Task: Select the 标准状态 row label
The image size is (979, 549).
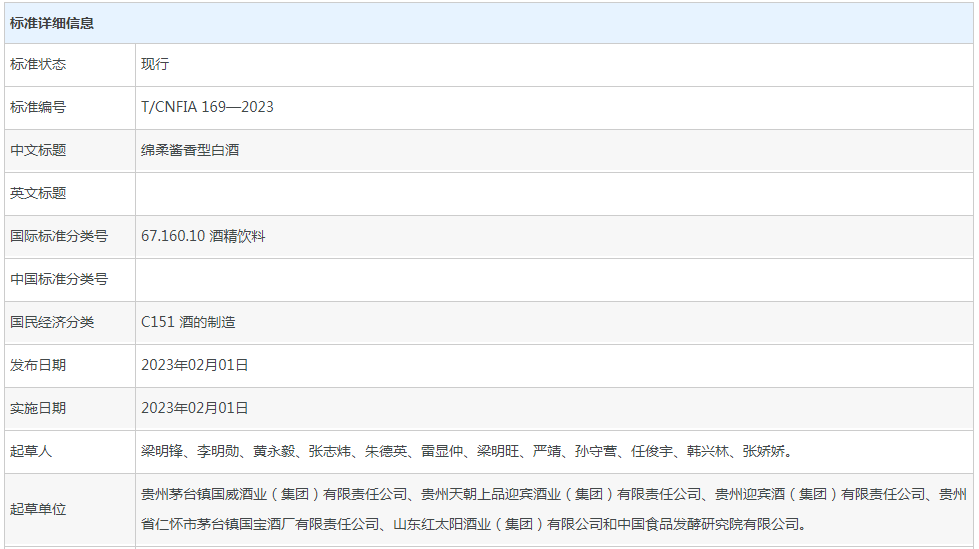Action: (38, 64)
